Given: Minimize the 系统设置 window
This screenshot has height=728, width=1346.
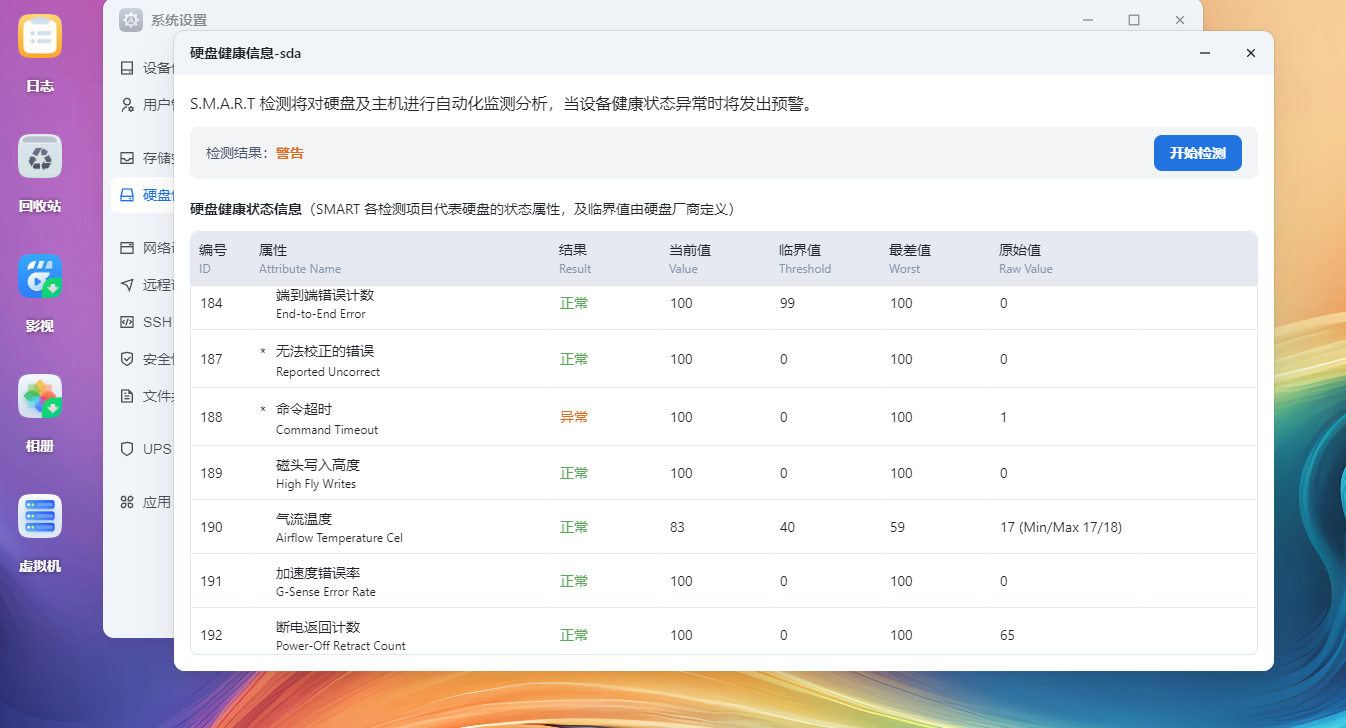Looking at the screenshot, I should click(1088, 20).
